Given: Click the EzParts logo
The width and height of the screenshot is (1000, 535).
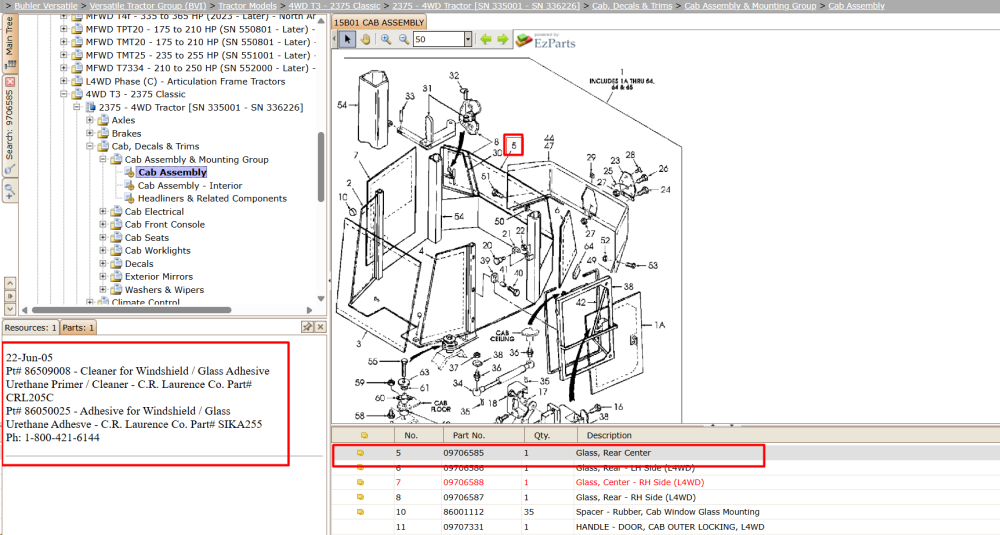Looking at the screenshot, I should click(546, 41).
